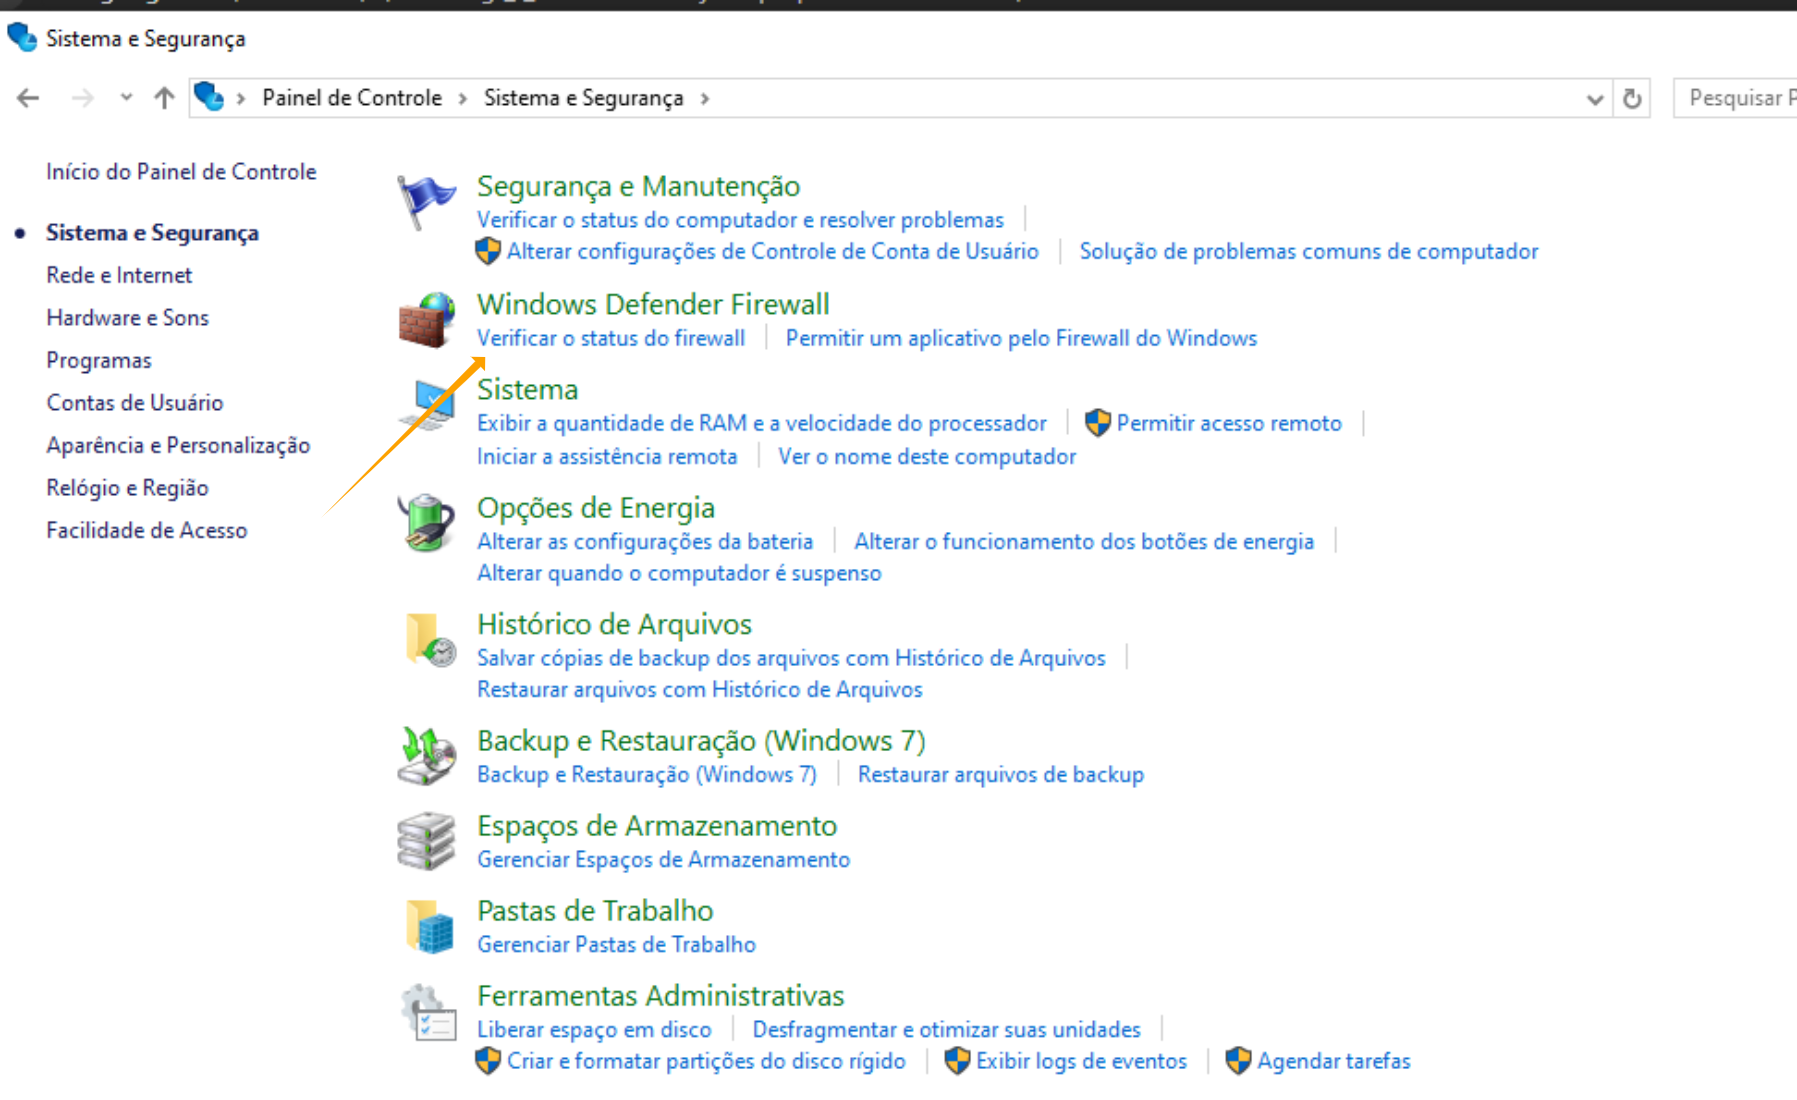The image size is (1797, 1100).
Task: Open Windows Defender Firewall heading
Action: click(653, 304)
